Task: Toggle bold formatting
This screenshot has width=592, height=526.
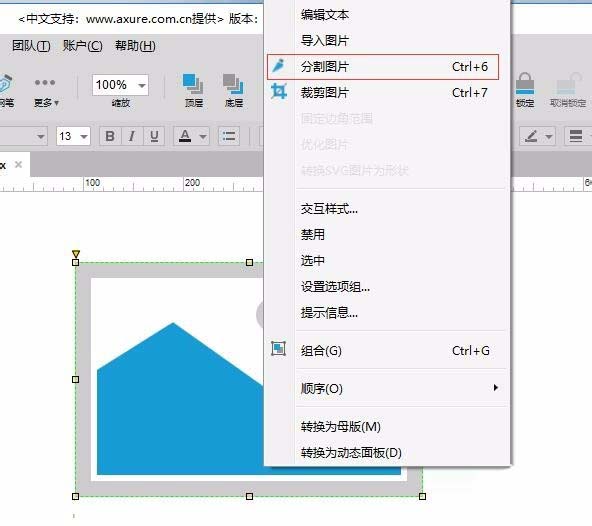Action: pyautogui.click(x=110, y=136)
